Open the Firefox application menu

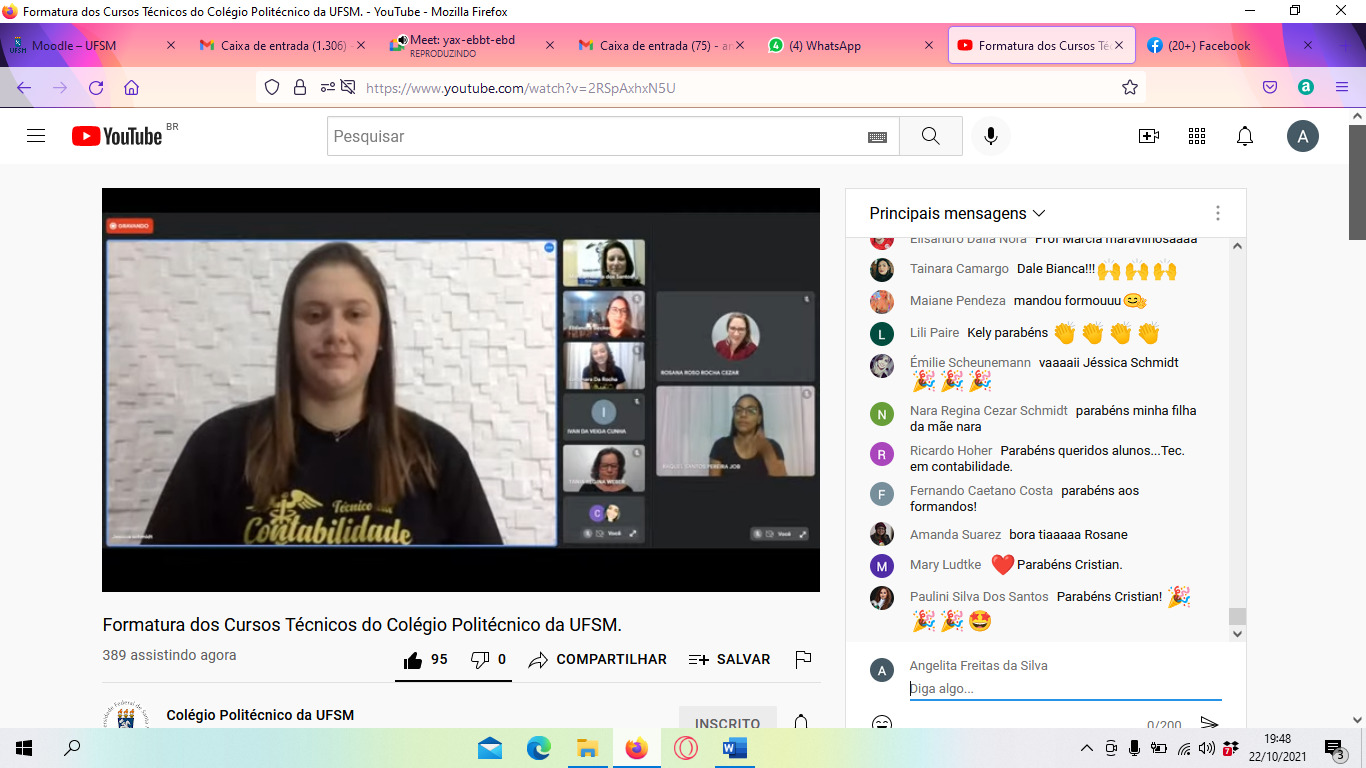1342,87
